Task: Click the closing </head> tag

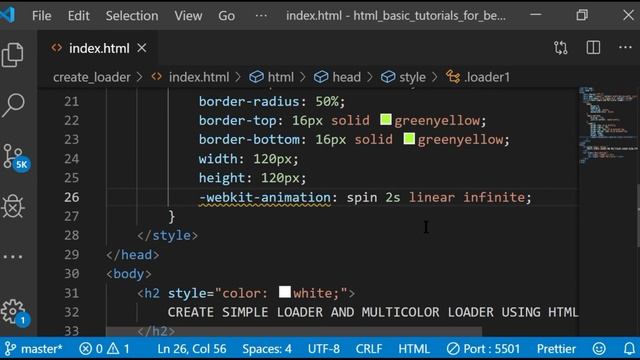Action: point(133,255)
